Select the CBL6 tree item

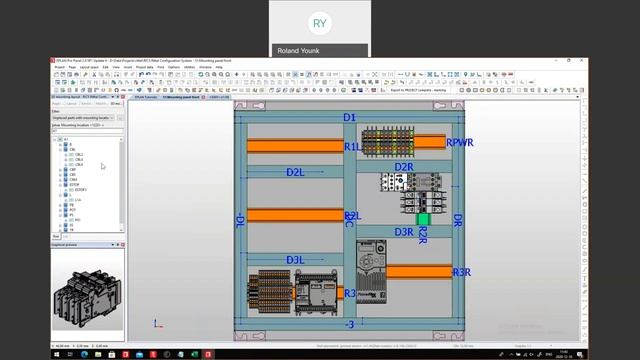(x=79, y=164)
